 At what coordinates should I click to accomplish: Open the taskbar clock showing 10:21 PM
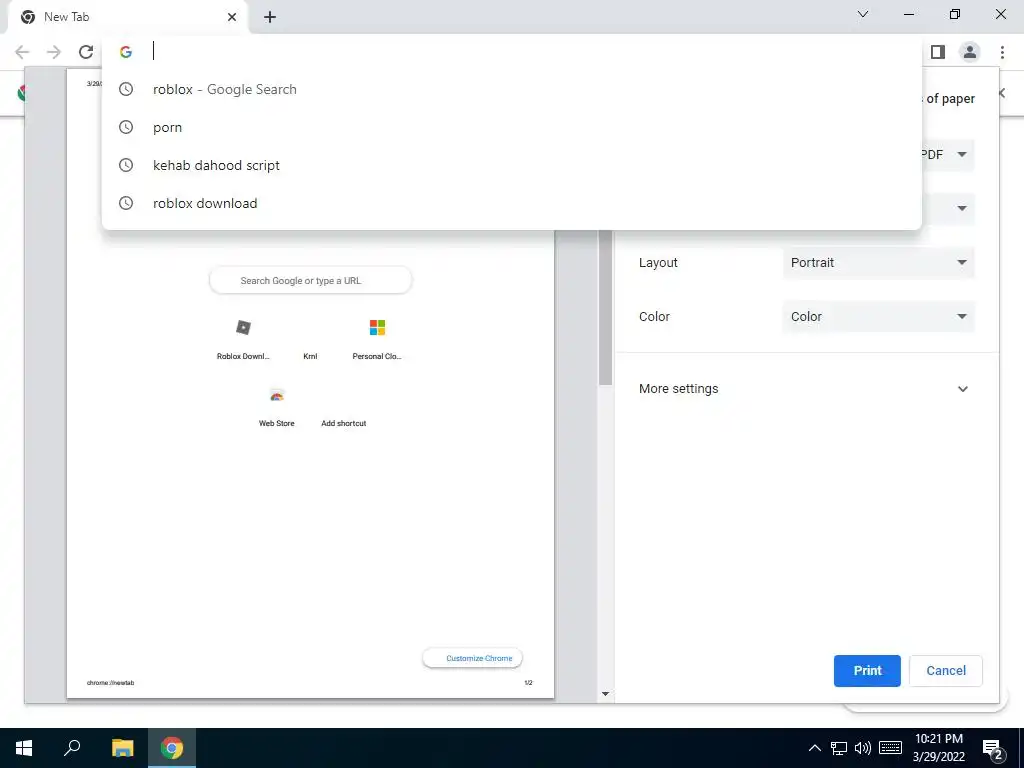click(x=938, y=748)
